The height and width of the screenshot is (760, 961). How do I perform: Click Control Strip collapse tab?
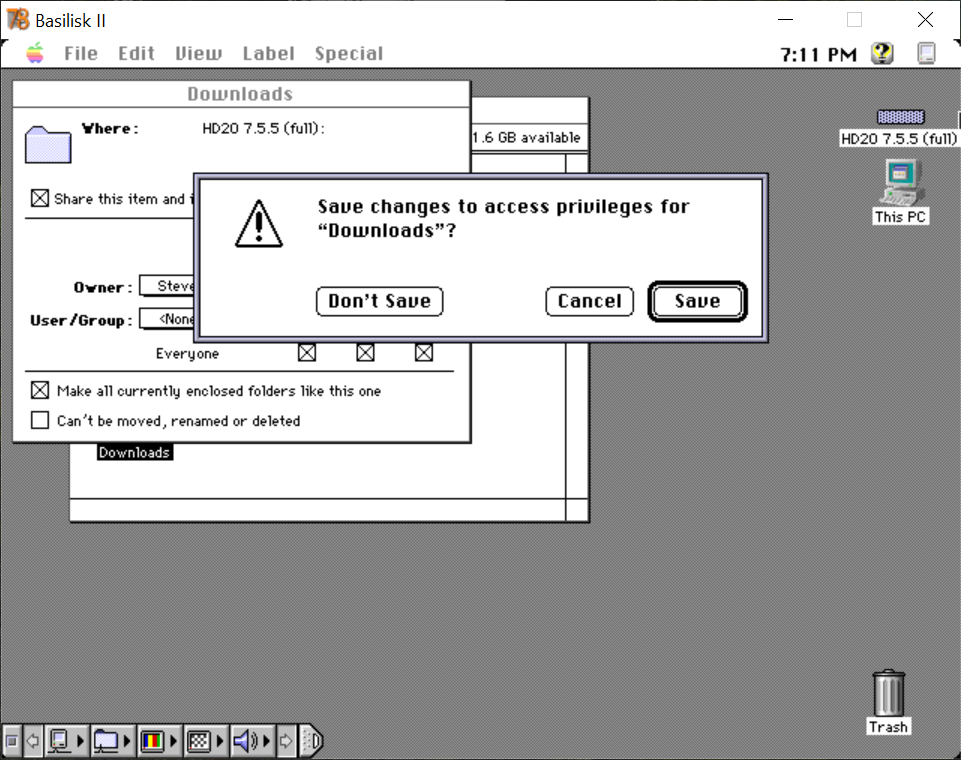311,741
